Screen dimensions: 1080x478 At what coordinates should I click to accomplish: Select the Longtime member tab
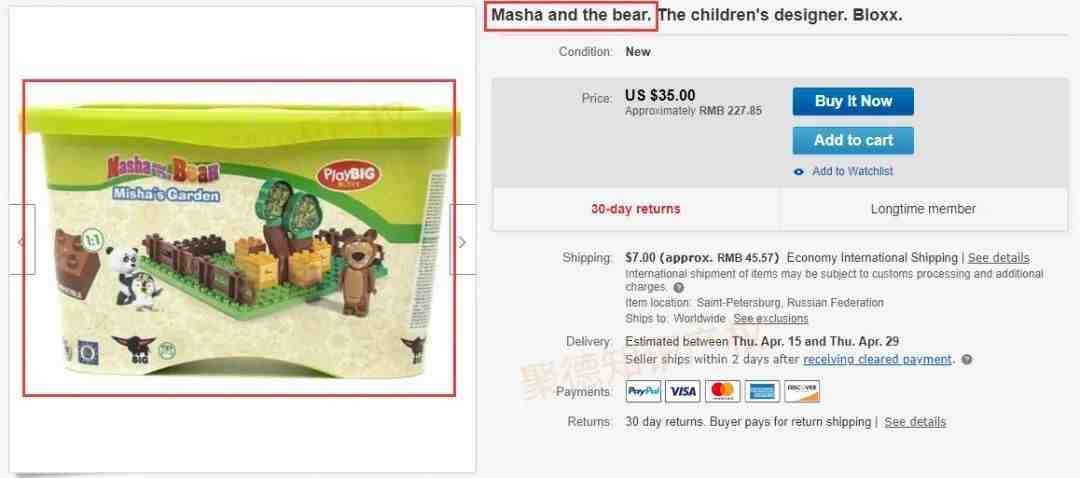coord(923,209)
